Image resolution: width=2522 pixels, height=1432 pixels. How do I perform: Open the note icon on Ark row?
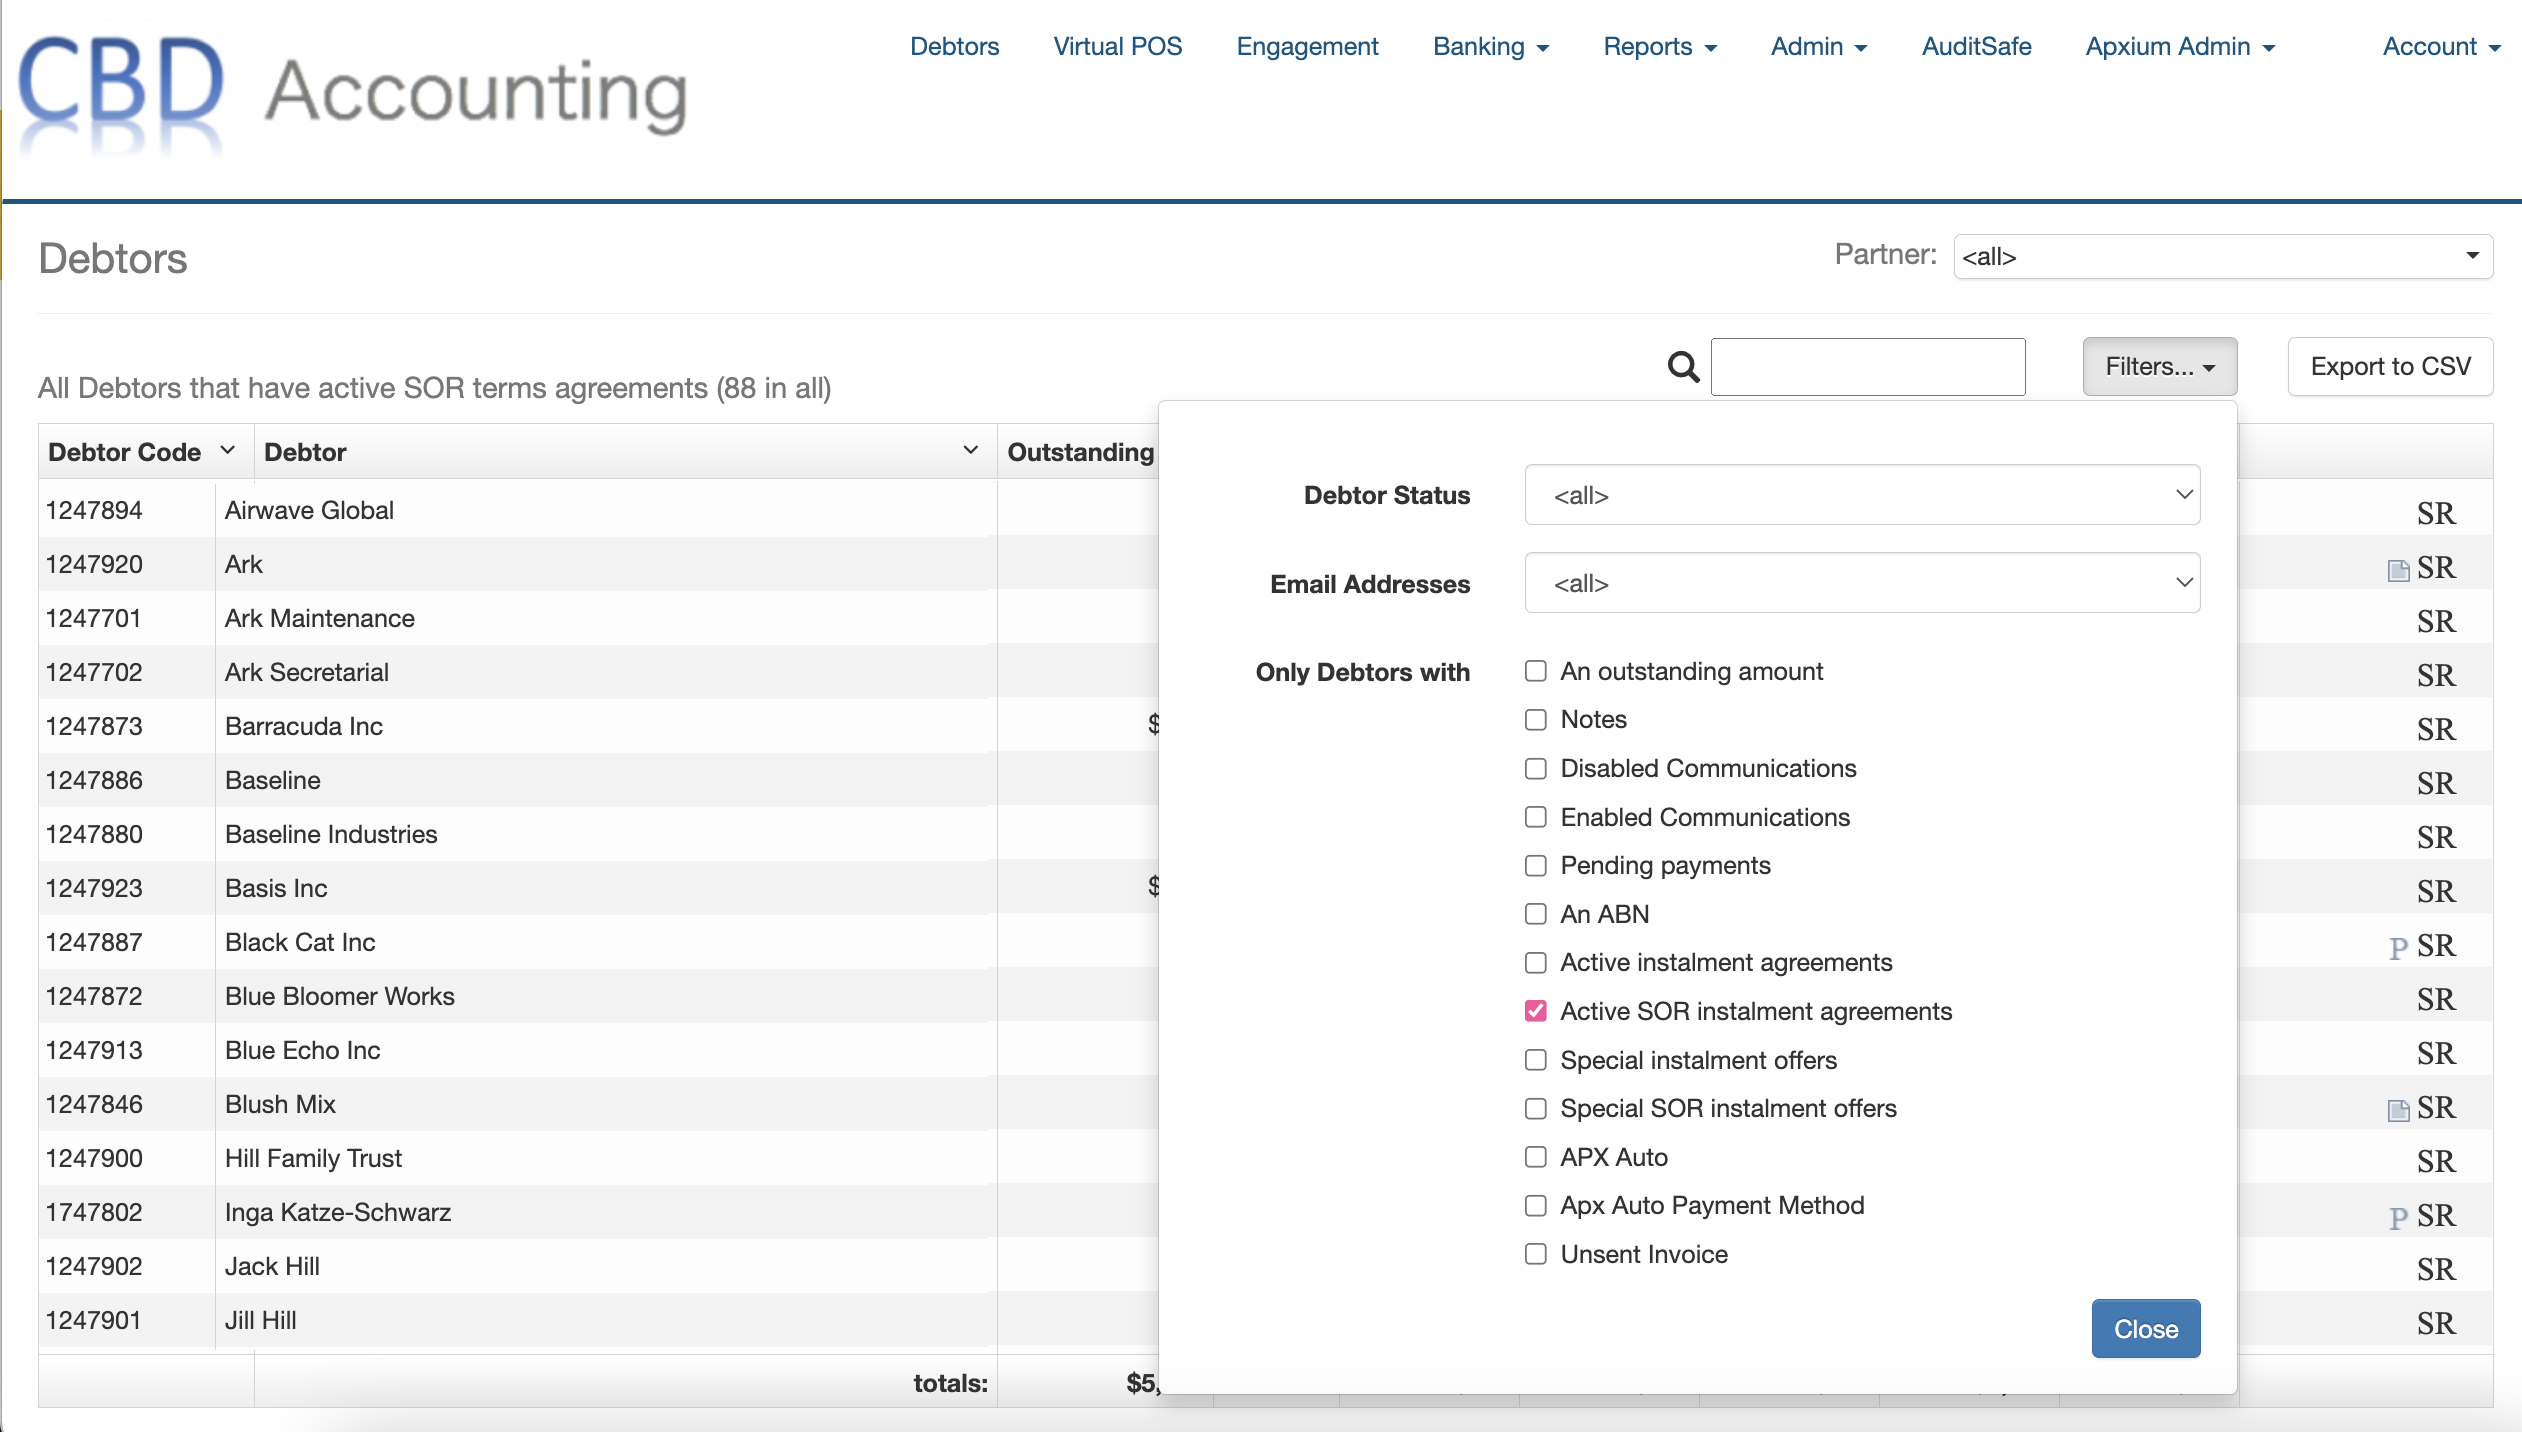2397,570
